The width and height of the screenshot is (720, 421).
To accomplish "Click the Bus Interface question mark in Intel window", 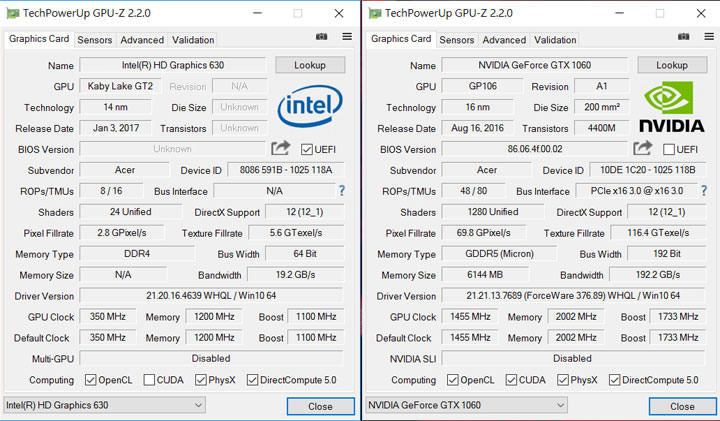I will (341, 191).
